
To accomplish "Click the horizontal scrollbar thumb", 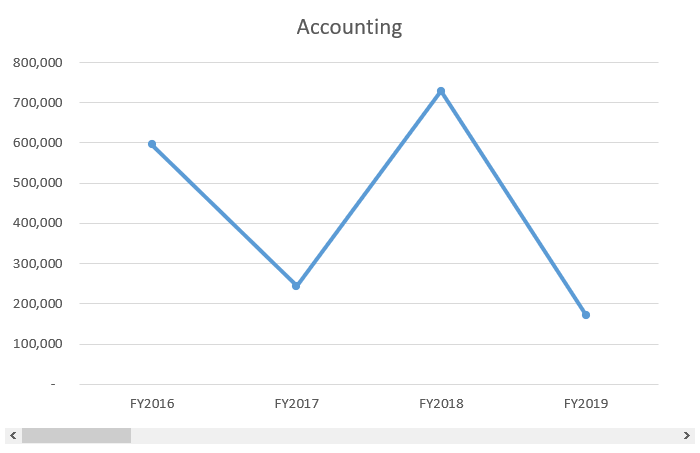I will (76, 436).
